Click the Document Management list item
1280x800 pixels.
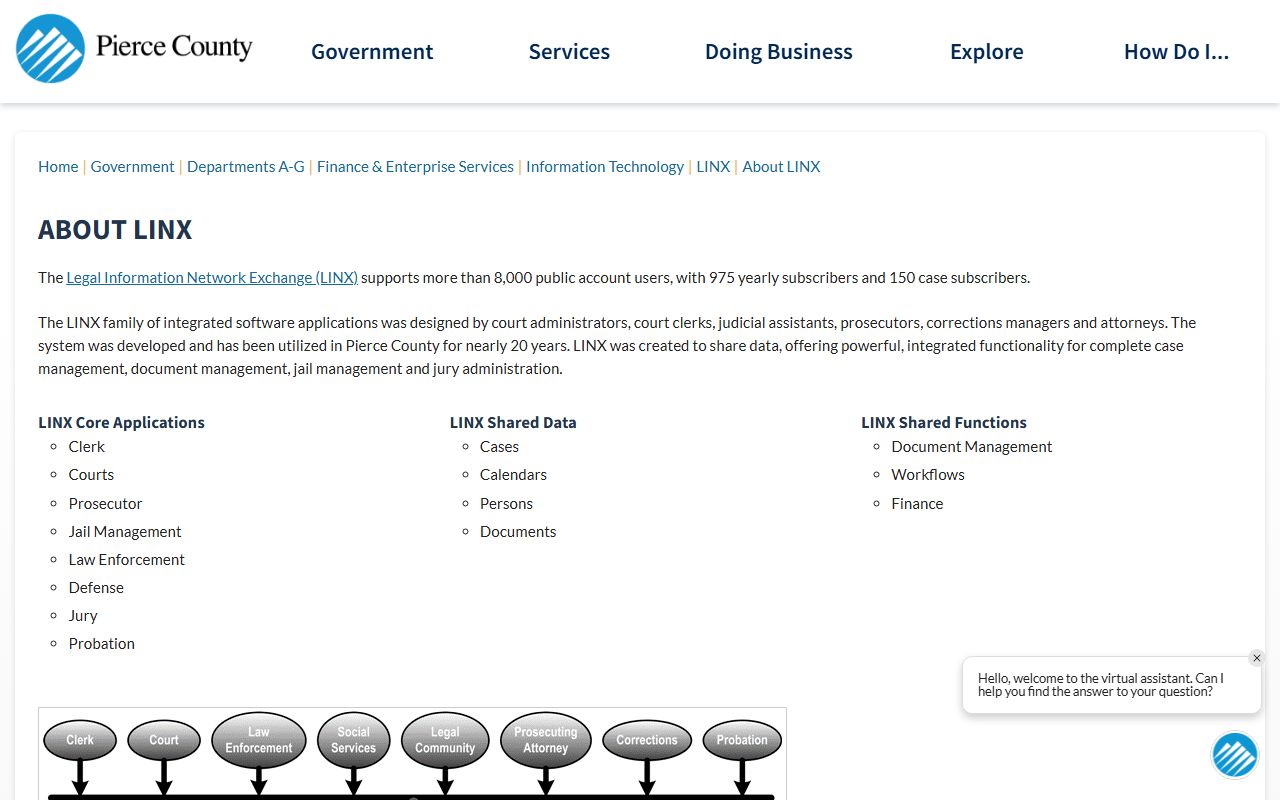coord(972,447)
